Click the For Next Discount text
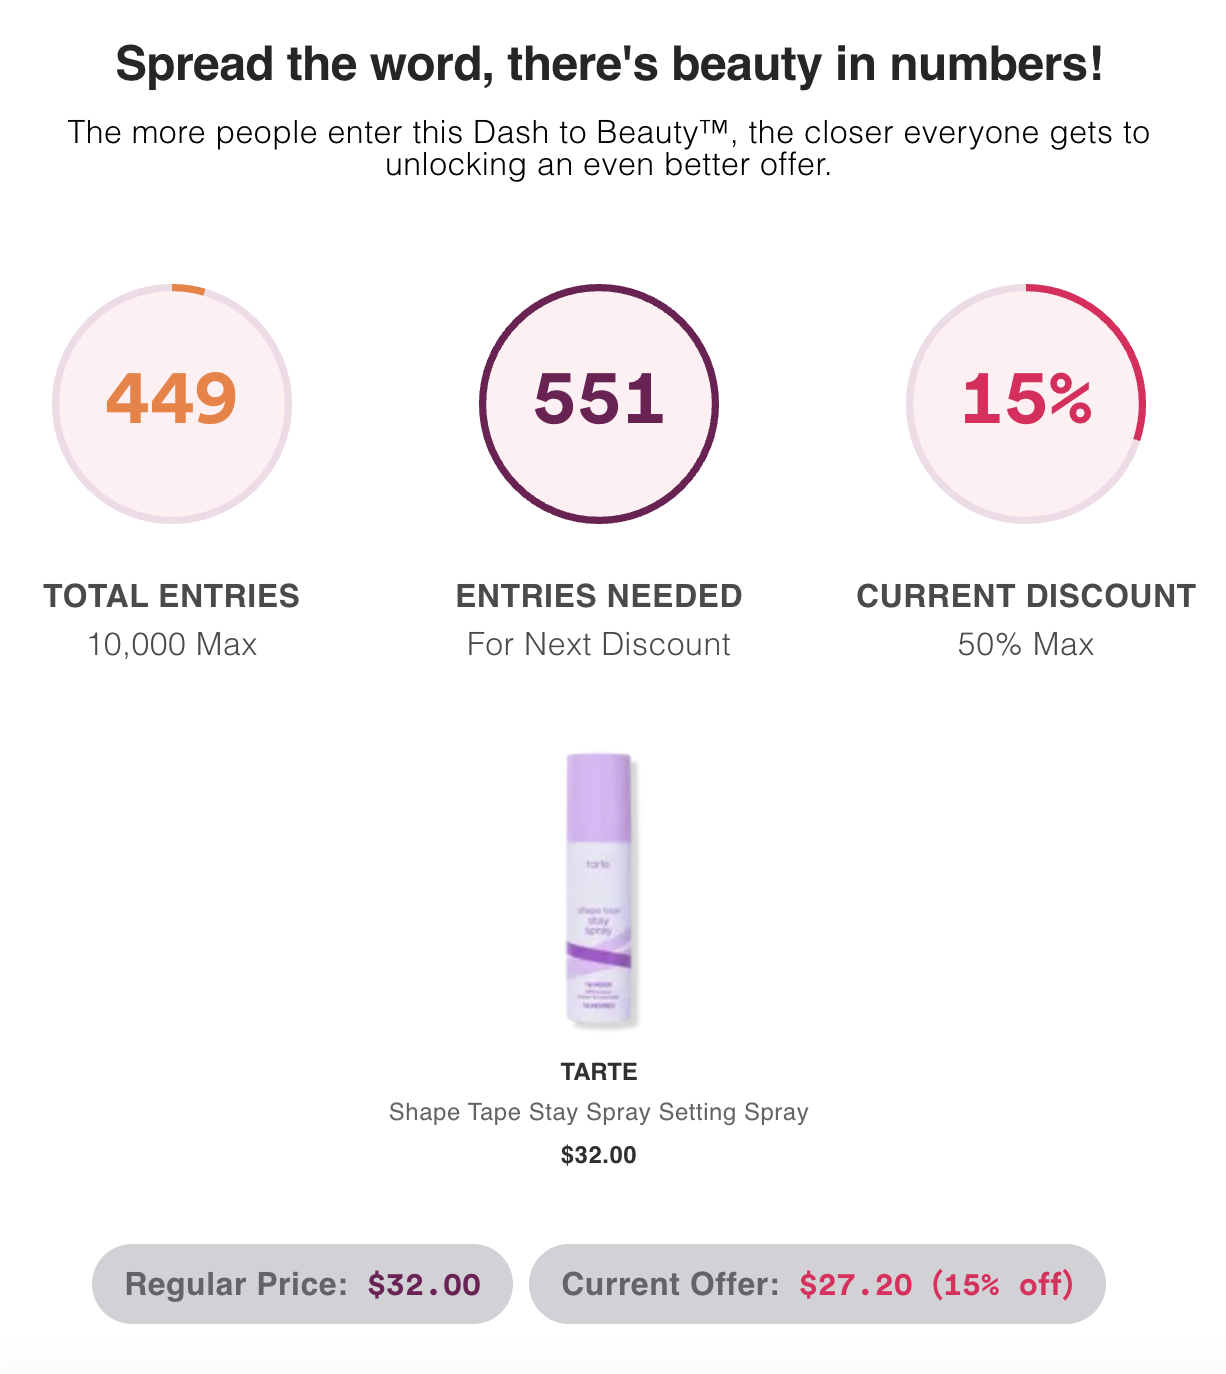 pos(599,644)
